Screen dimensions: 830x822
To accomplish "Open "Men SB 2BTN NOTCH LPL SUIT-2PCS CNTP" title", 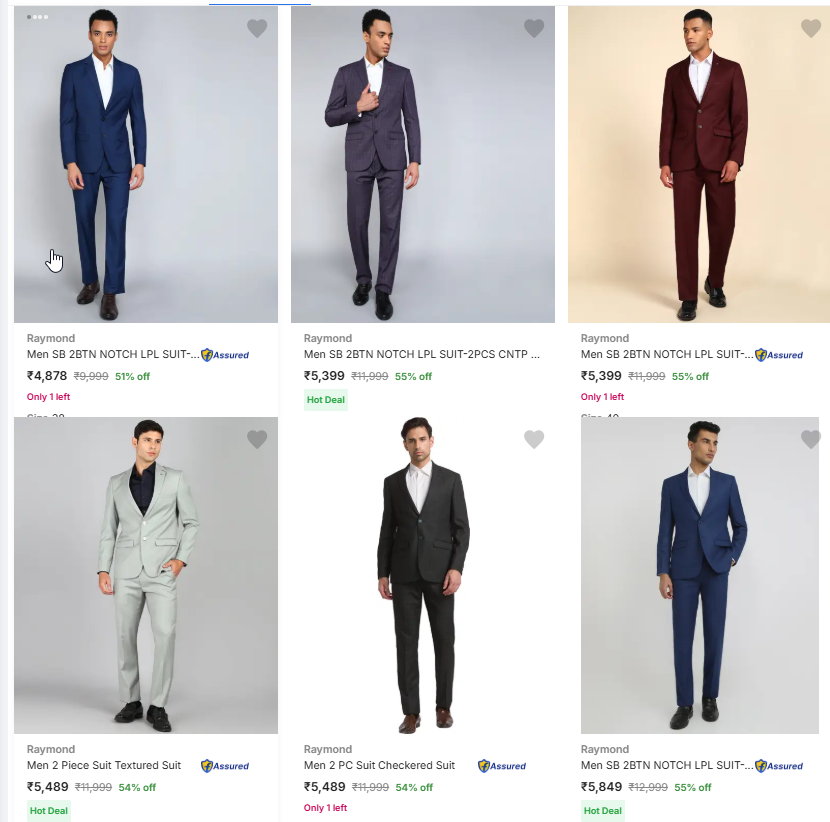I will coord(421,354).
